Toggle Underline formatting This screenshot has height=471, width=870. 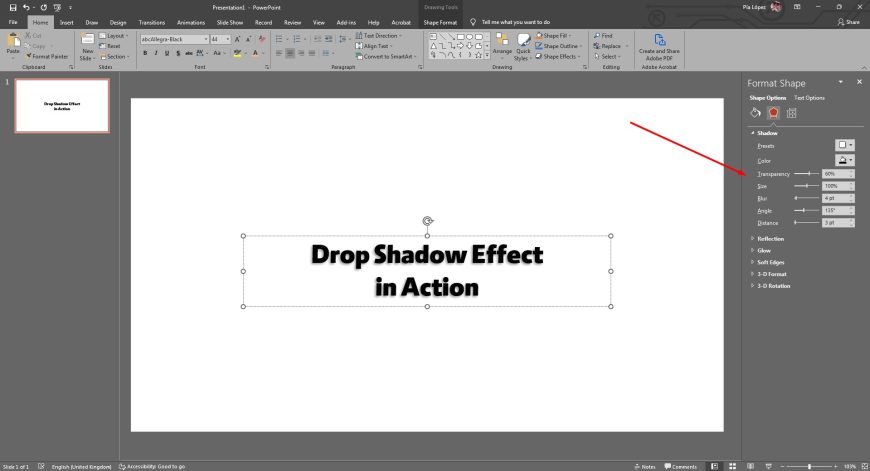click(x=166, y=53)
